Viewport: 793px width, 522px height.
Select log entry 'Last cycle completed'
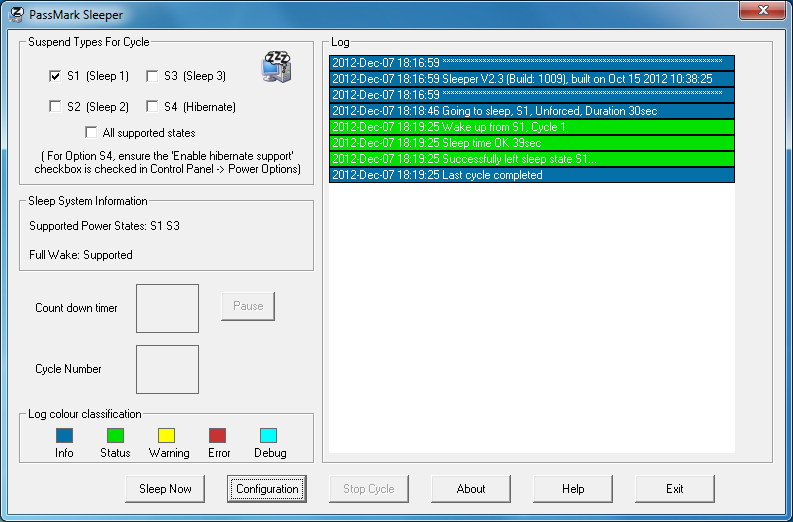click(x=532, y=175)
